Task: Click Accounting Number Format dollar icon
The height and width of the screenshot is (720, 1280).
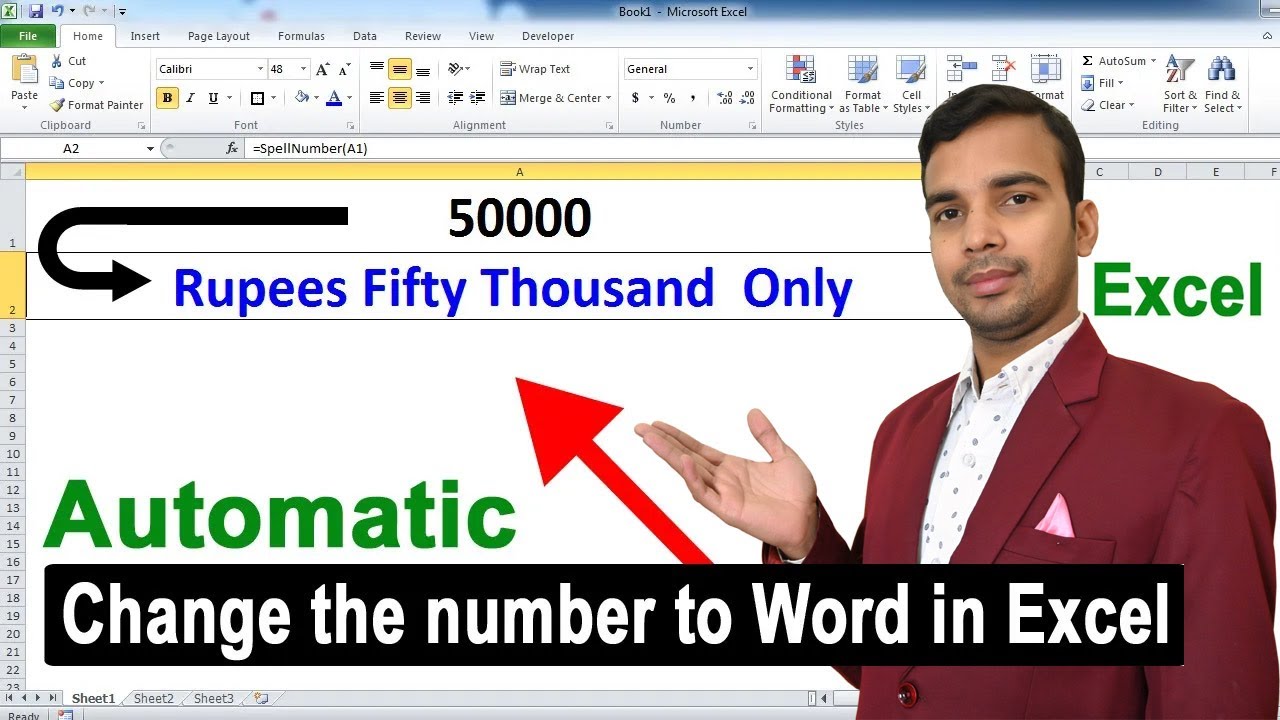Action: click(x=635, y=98)
